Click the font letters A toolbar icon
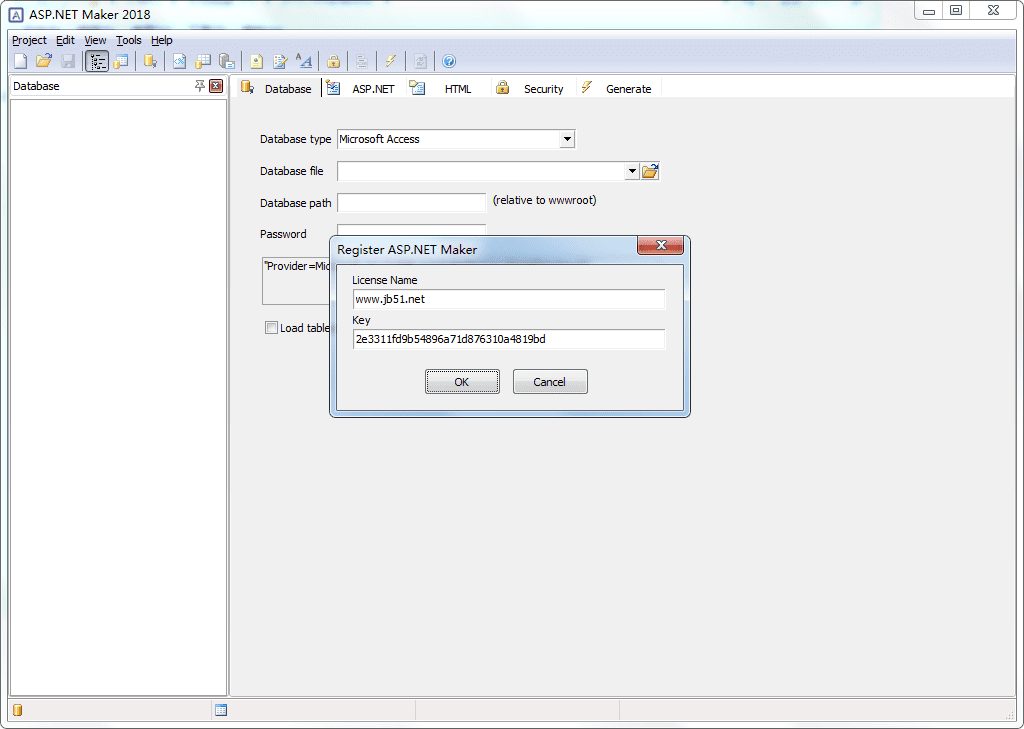This screenshot has width=1024, height=729. (x=304, y=61)
